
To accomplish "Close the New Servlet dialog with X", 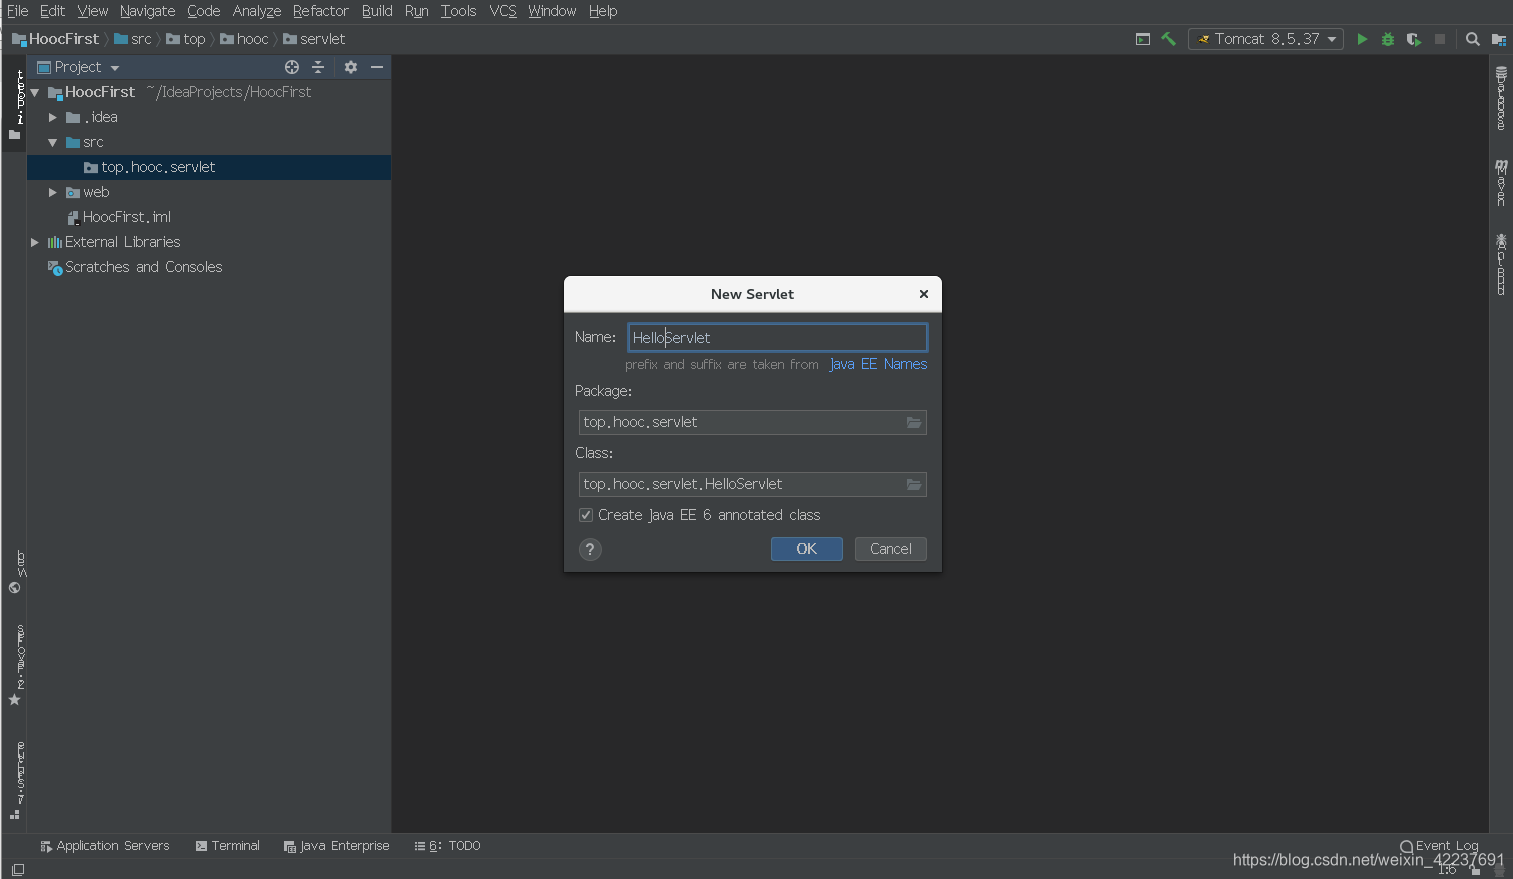I will pyautogui.click(x=924, y=294).
